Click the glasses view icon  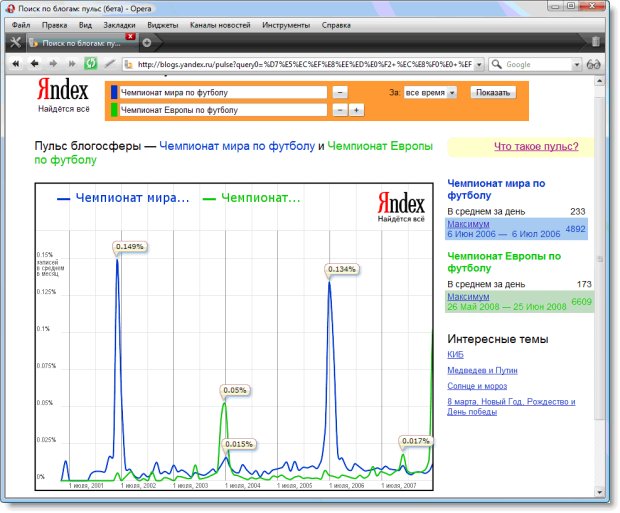point(593,64)
